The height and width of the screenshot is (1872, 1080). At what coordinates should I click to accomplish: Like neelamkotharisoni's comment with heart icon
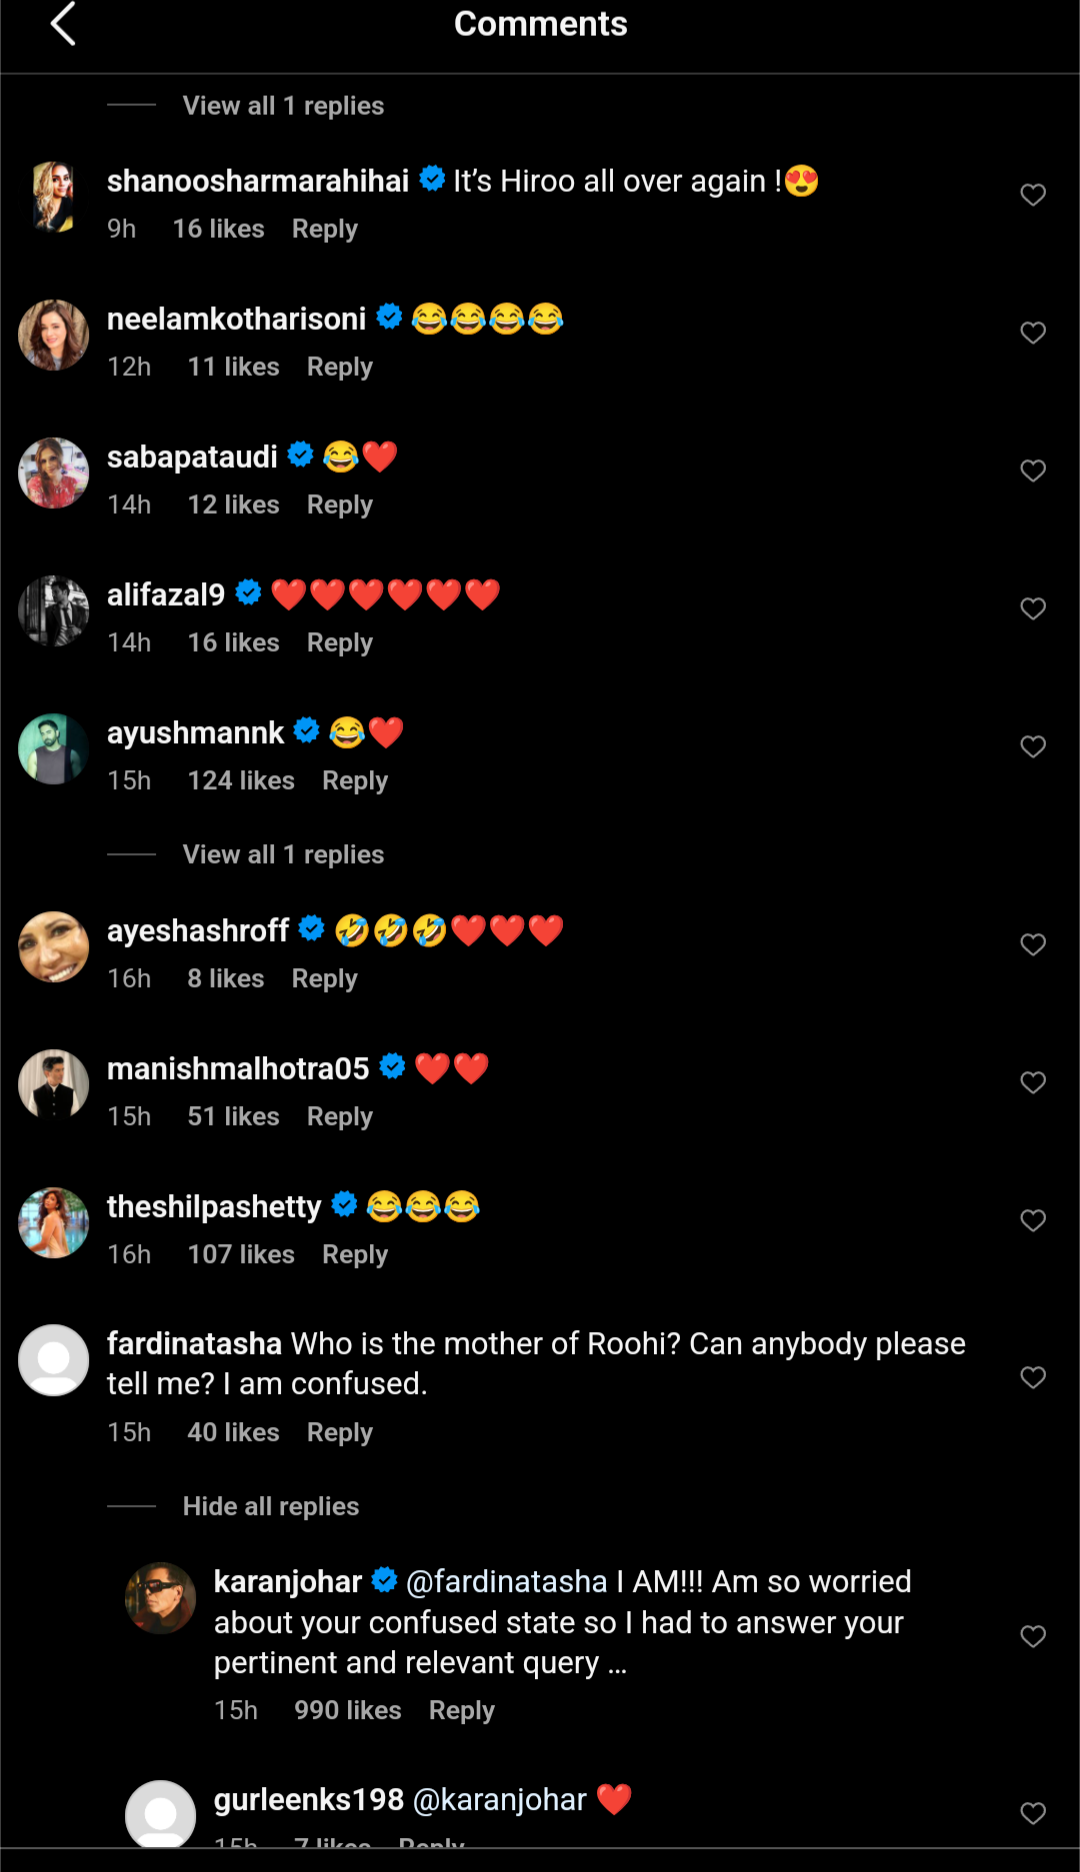1033,333
